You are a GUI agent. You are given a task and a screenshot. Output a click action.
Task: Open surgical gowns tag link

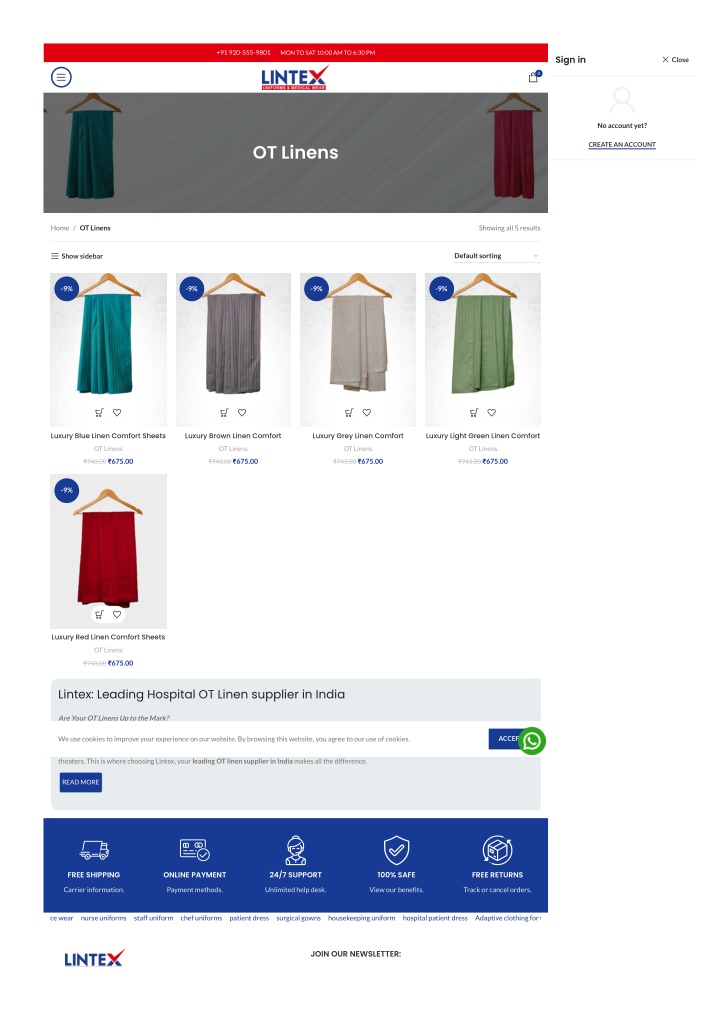(298, 918)
